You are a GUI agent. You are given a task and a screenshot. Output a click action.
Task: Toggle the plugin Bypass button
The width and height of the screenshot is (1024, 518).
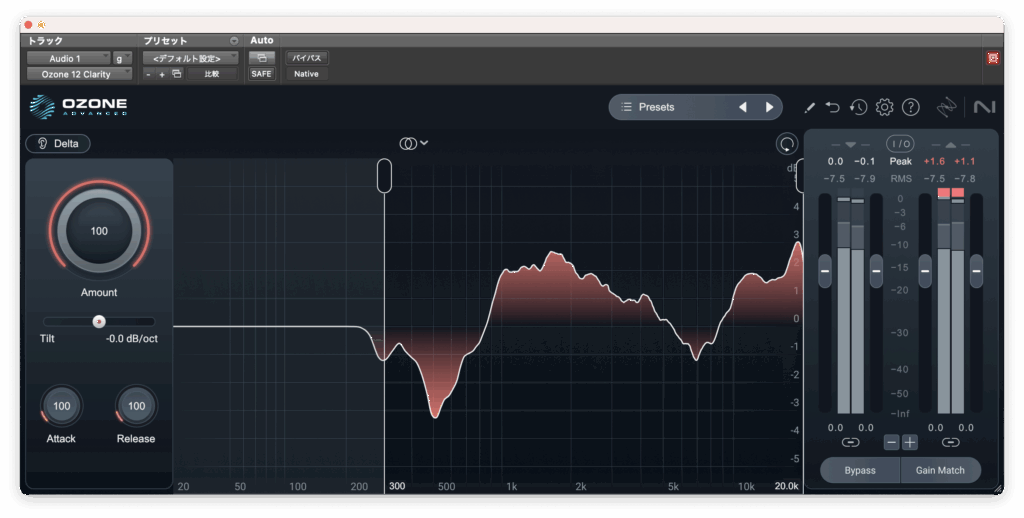coord(859,470)
